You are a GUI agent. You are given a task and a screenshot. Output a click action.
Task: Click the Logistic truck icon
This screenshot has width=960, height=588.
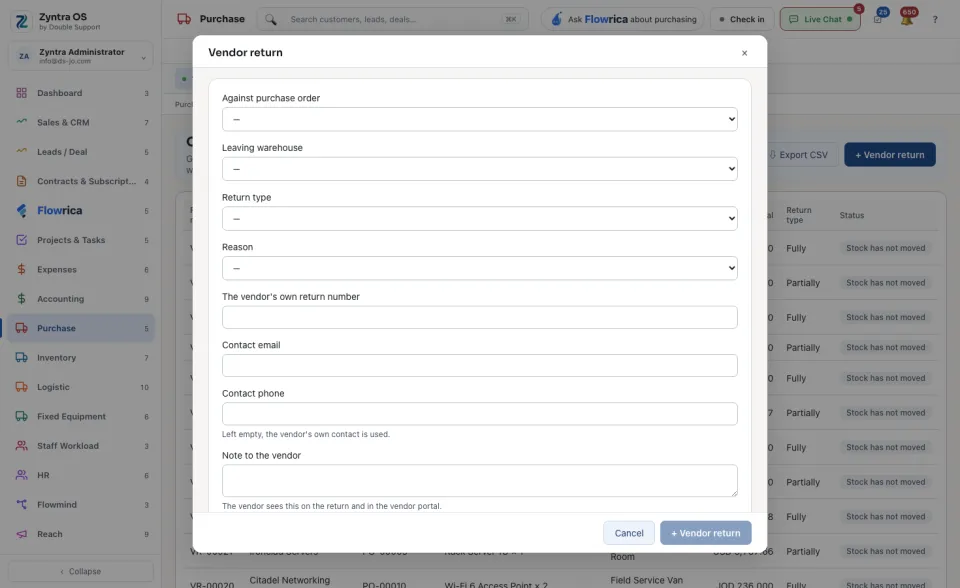(21, 386)
